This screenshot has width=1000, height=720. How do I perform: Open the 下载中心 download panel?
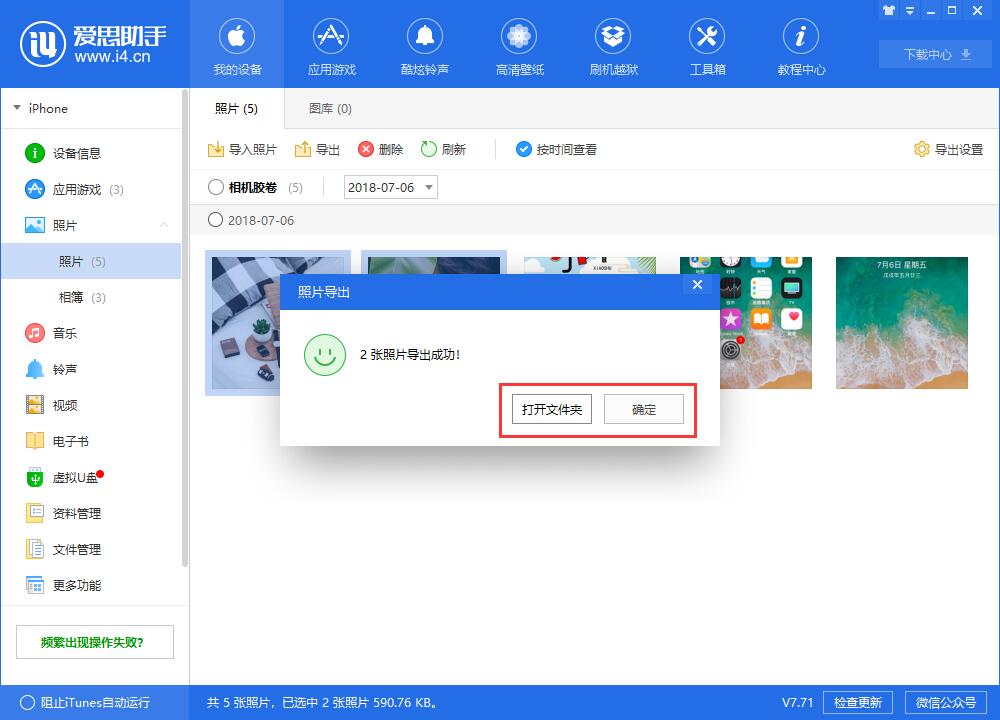pyautogui.click(x=933, y=55)
